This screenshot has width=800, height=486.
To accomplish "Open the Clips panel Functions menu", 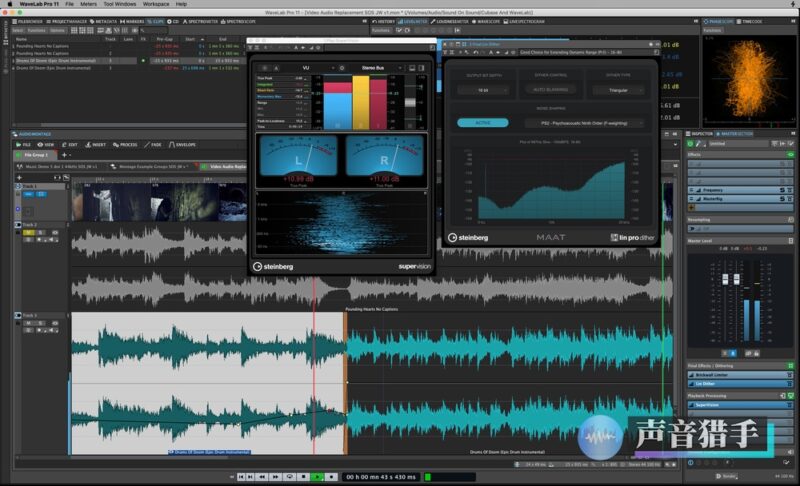I will (x=37, y=31).
